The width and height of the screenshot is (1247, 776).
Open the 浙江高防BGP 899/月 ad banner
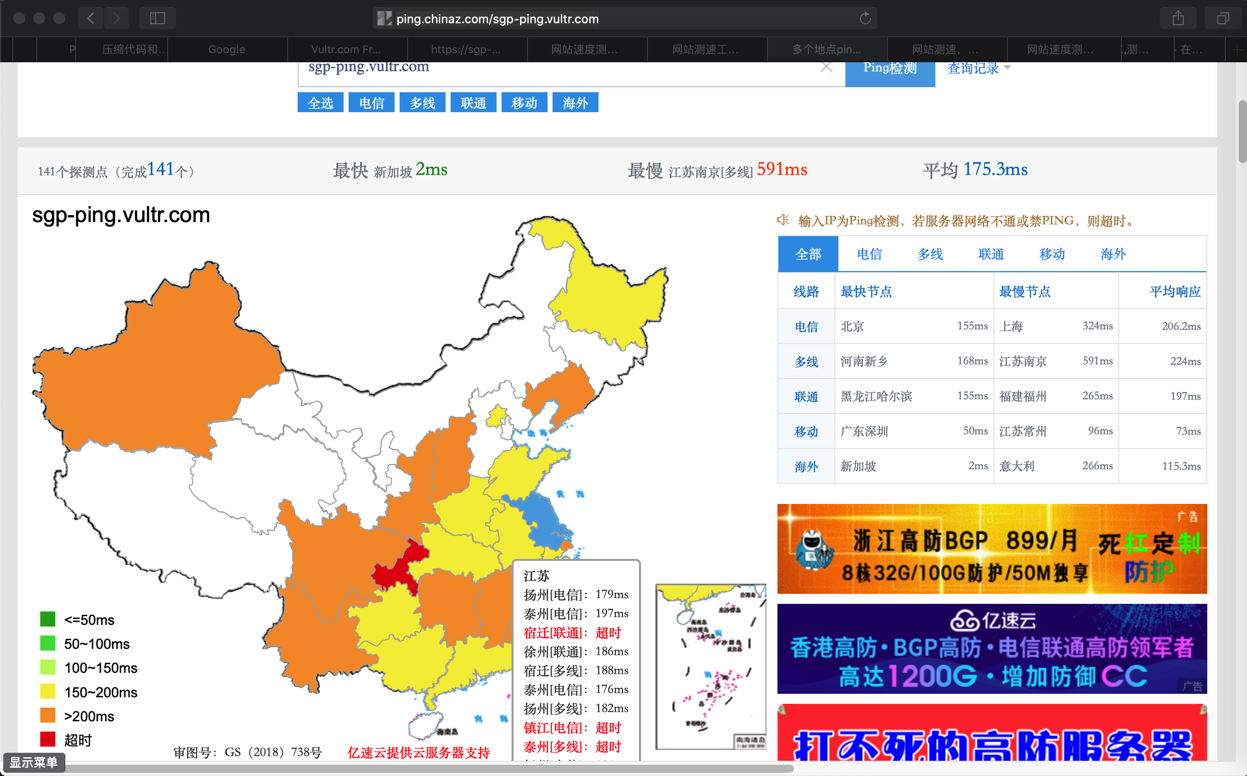tap(992, 549)
